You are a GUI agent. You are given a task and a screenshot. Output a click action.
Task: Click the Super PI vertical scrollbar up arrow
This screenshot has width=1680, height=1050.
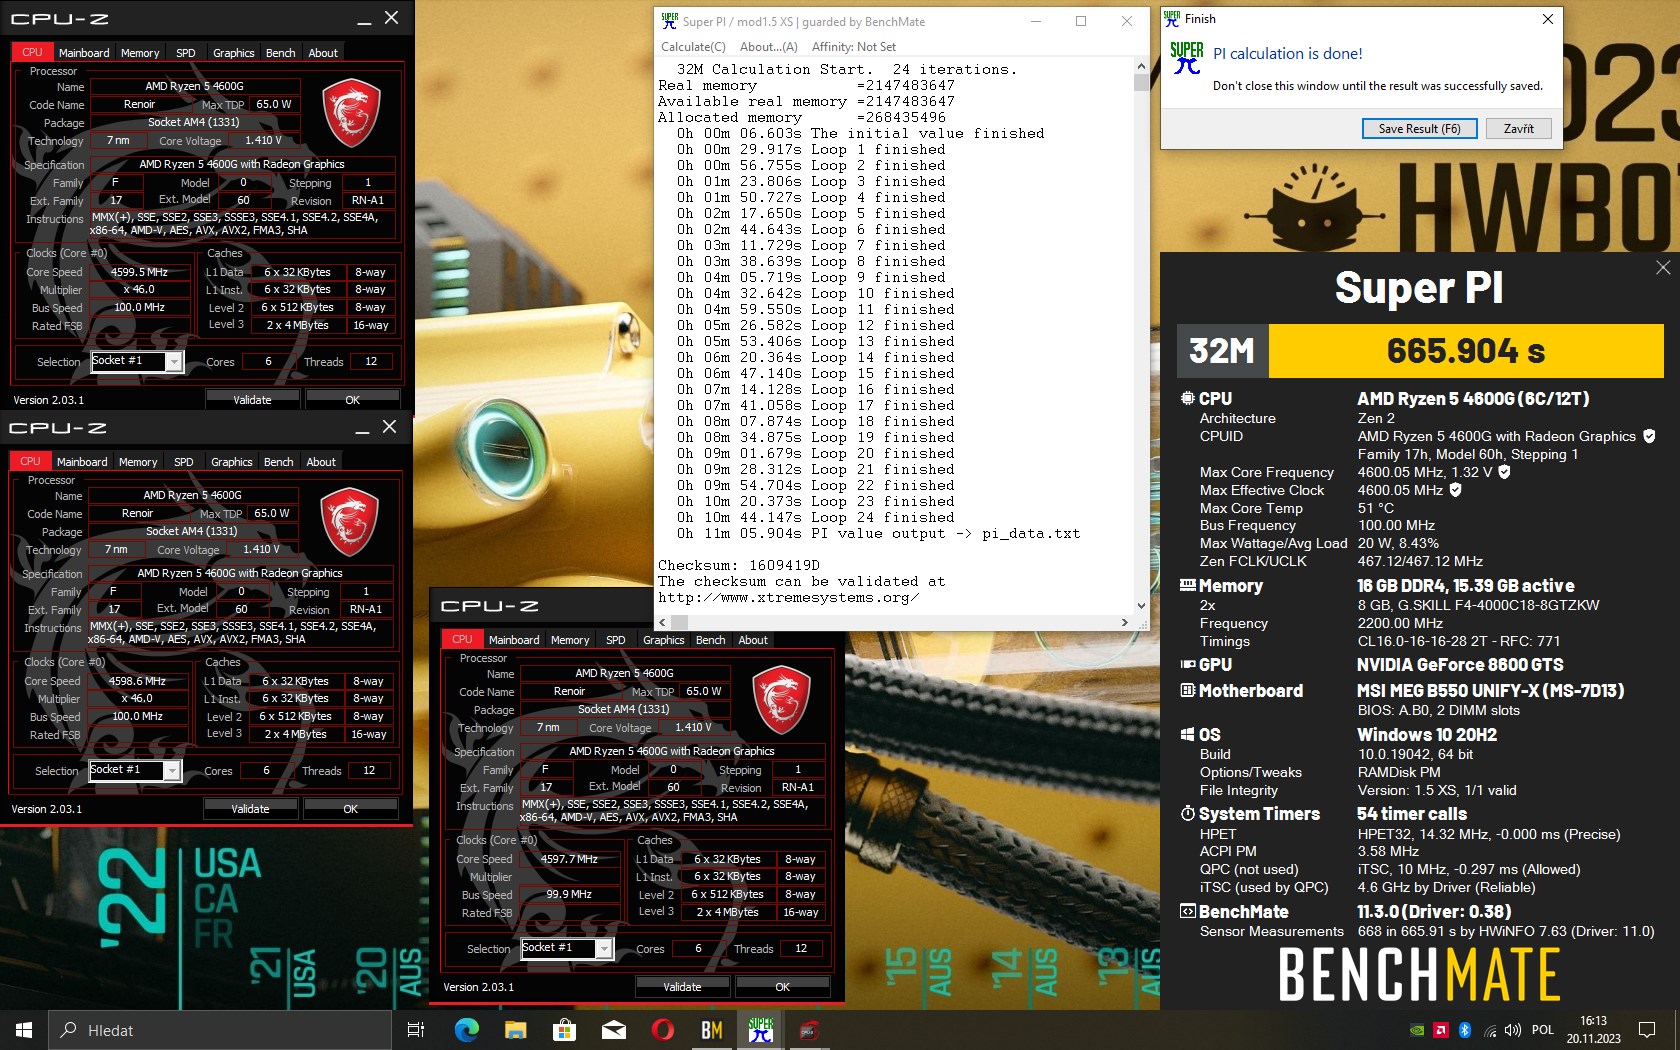pos(1141,66)
